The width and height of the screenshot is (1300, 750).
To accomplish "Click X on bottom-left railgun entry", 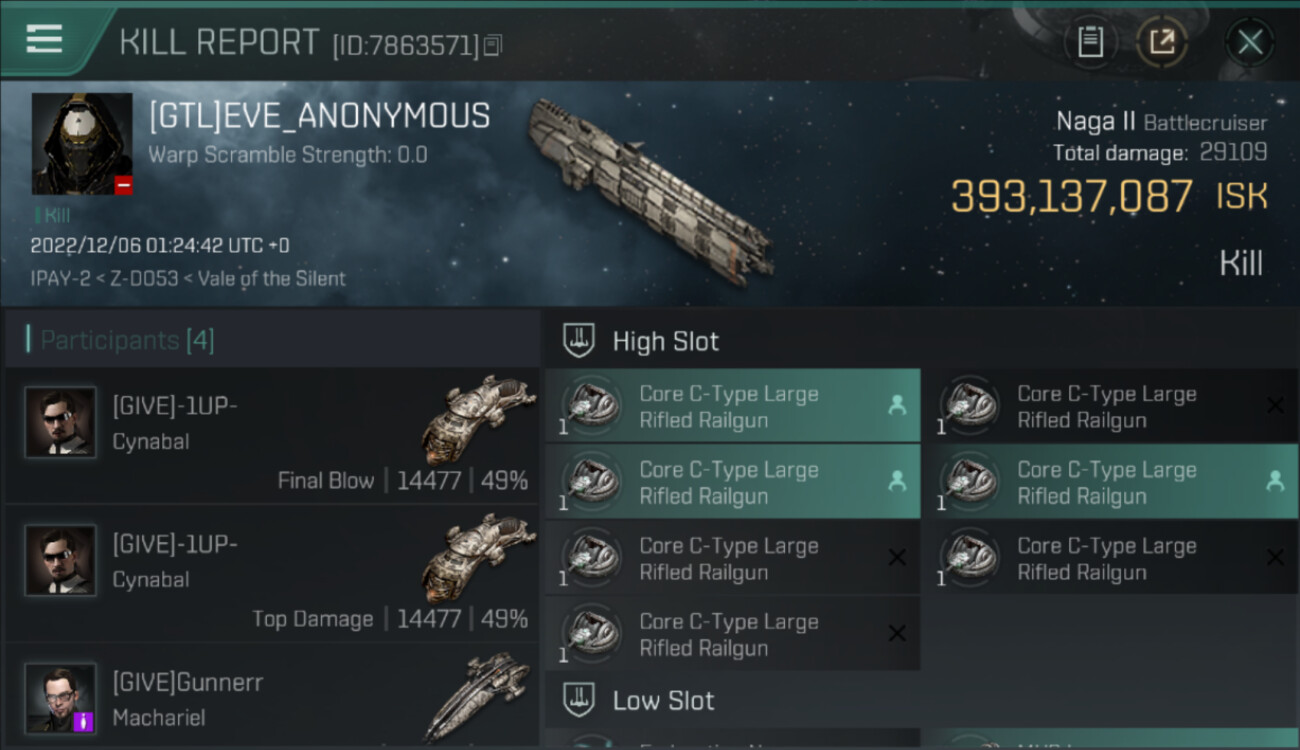I will pyautogui.click(x=897, y=633).
